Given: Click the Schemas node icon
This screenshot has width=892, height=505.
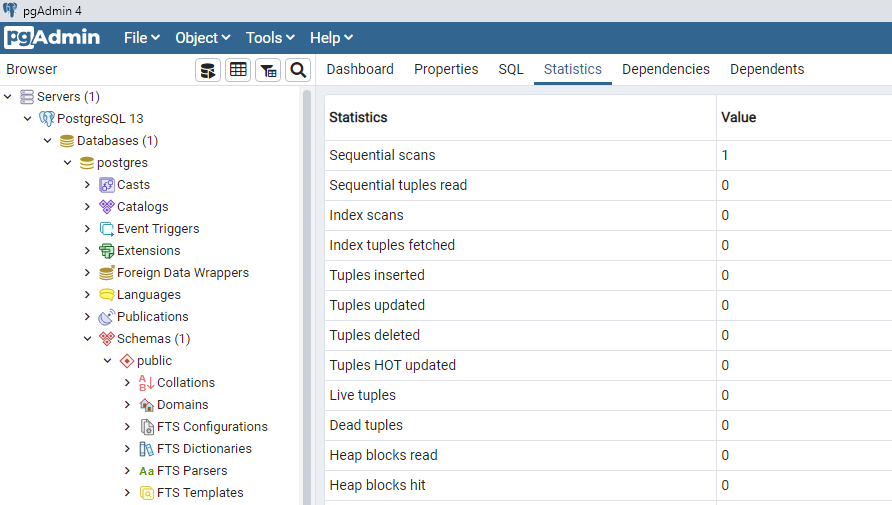Looking at the screenshot, I should tap(106, 339).
